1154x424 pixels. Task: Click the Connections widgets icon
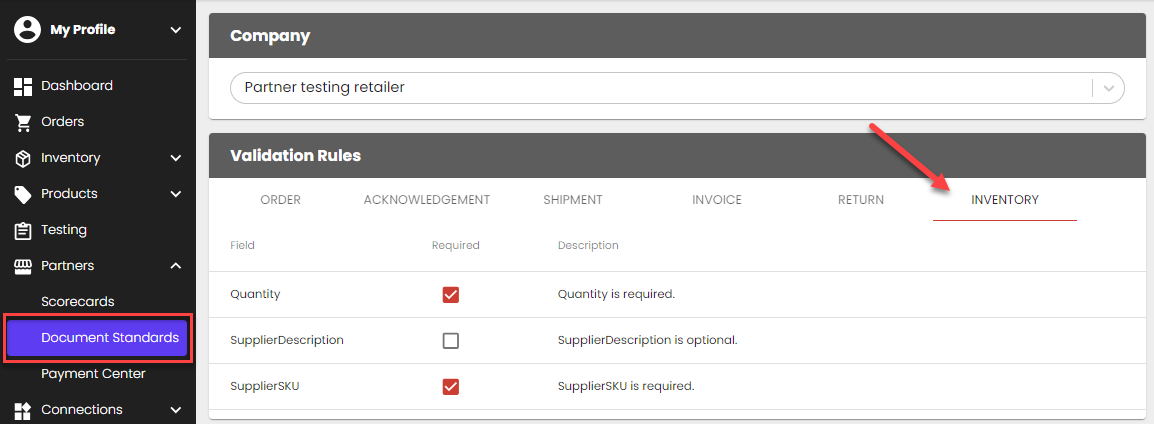(23, 410)
